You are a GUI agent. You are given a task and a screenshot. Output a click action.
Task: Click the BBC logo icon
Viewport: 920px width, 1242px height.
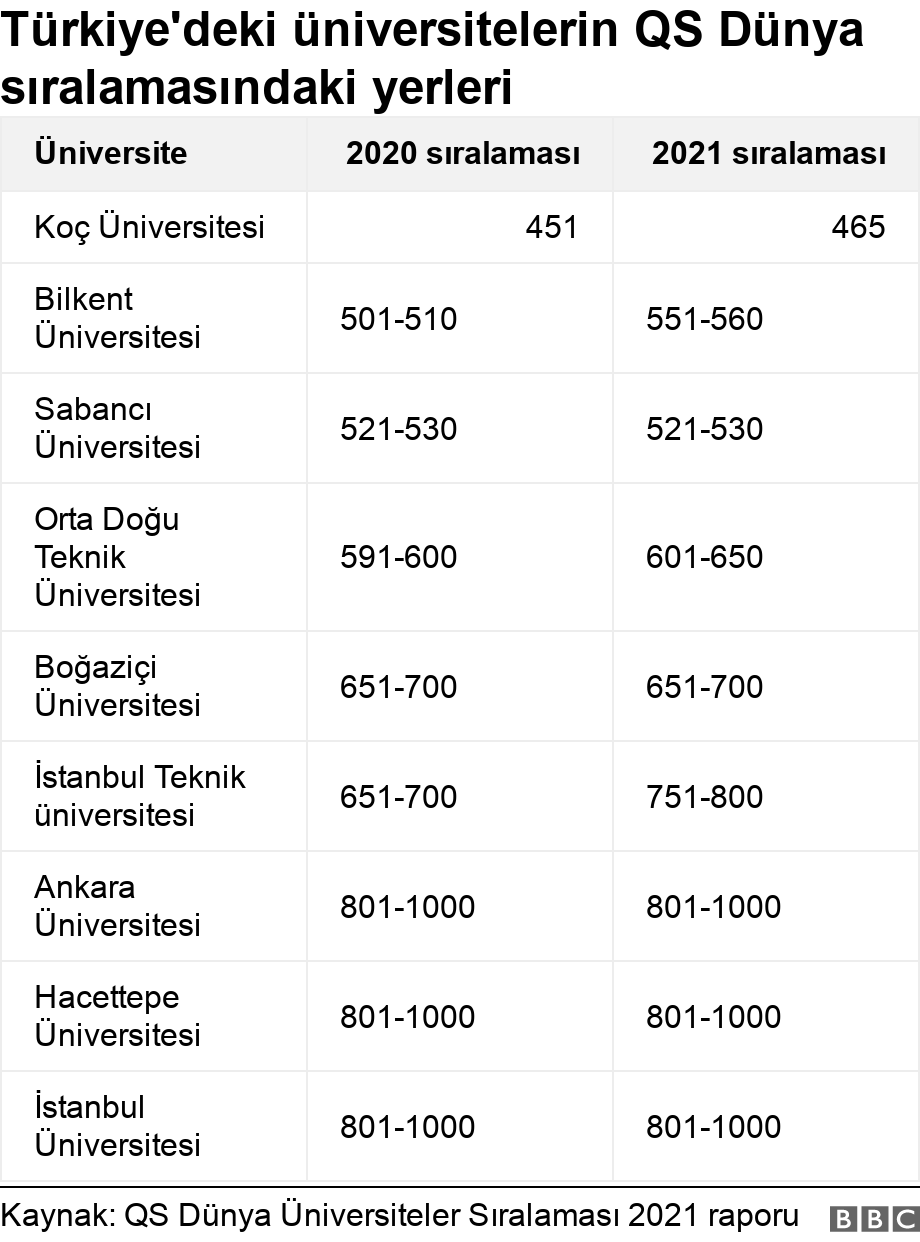[x=872, y=1218]
